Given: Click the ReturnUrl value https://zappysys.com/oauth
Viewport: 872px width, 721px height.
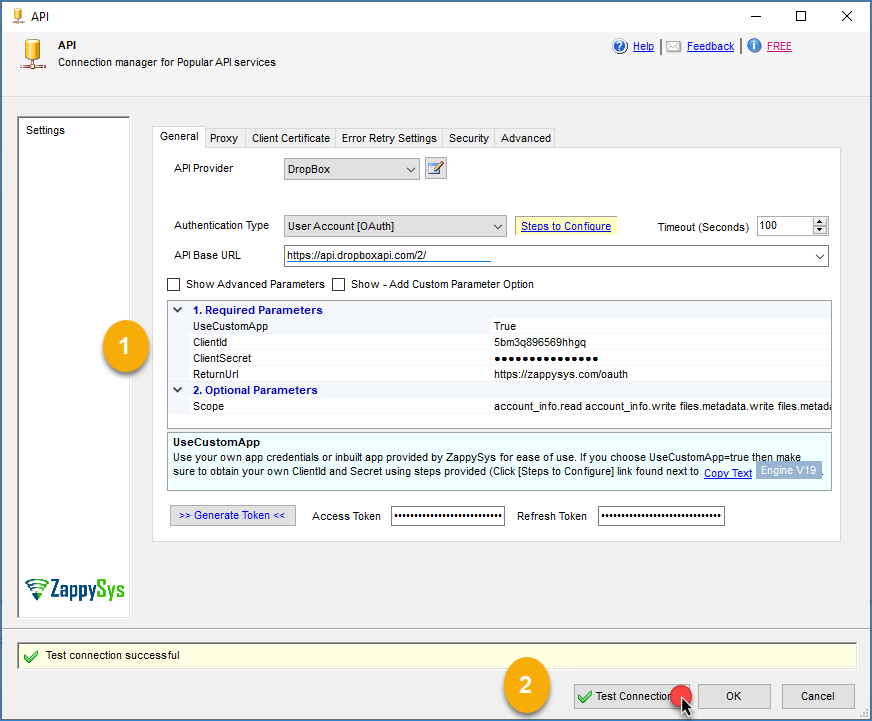Looking at the screenshot, I should coord(561,374).
